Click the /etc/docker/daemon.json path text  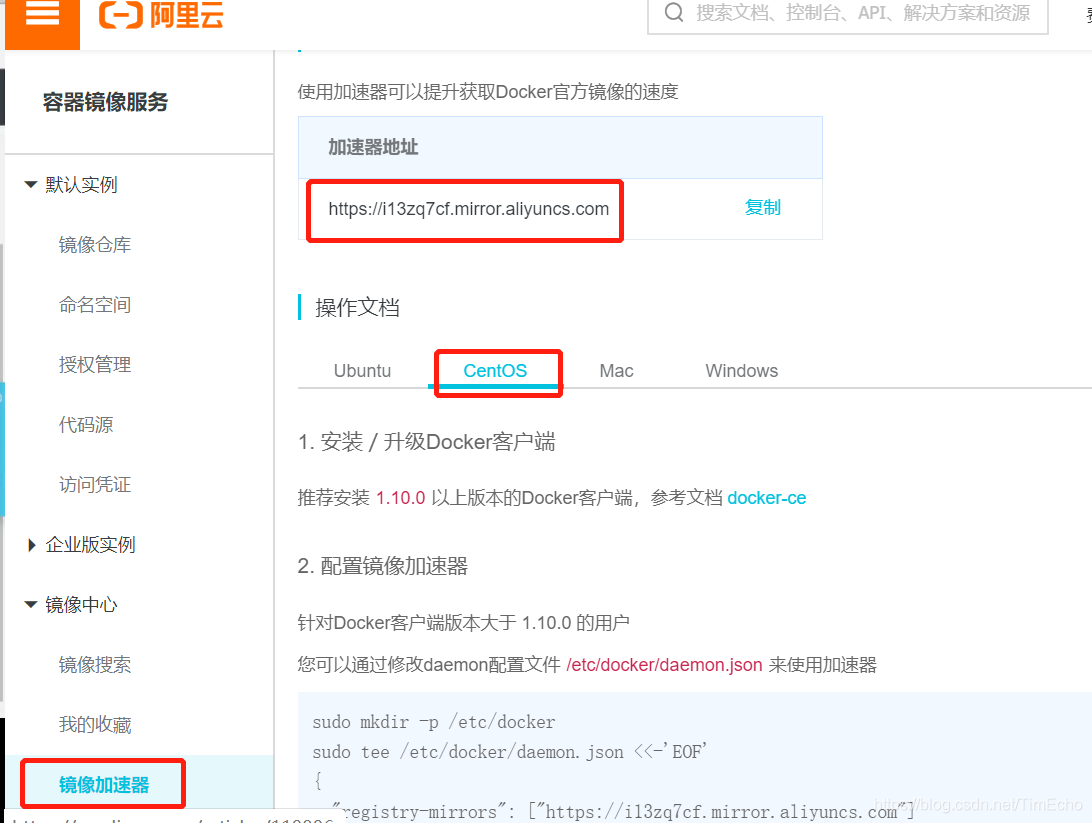coord(664,665)
